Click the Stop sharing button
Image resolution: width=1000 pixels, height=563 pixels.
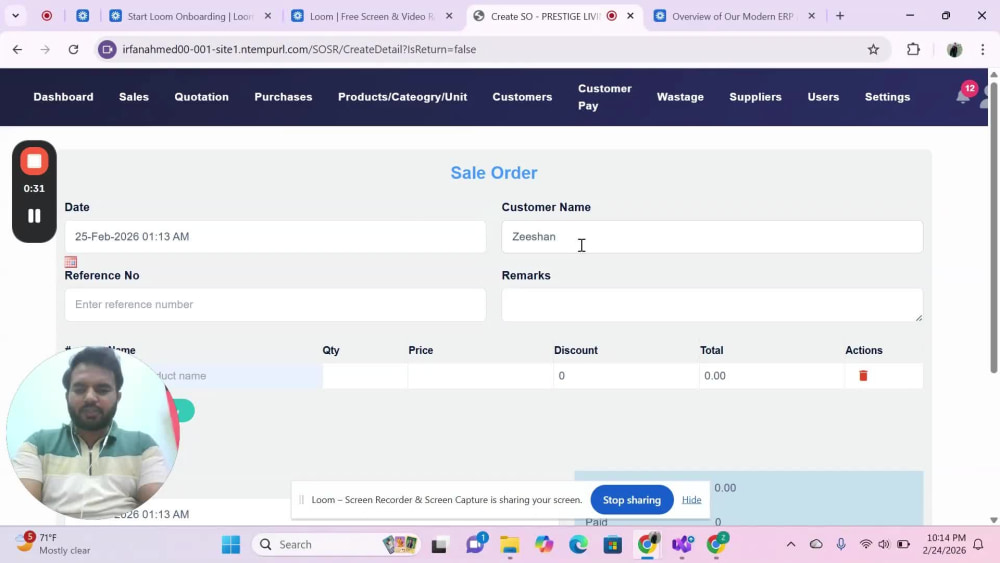[631, 500]
